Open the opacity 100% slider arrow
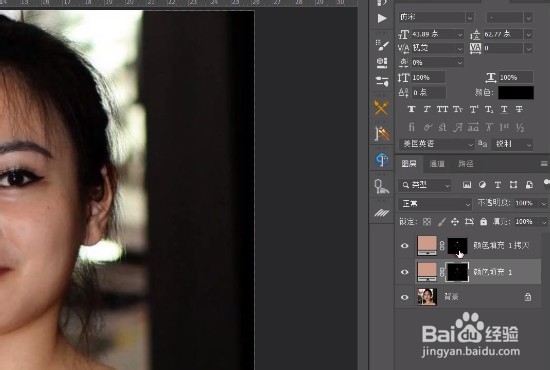The image size is (550, 370). click(544, 203)
